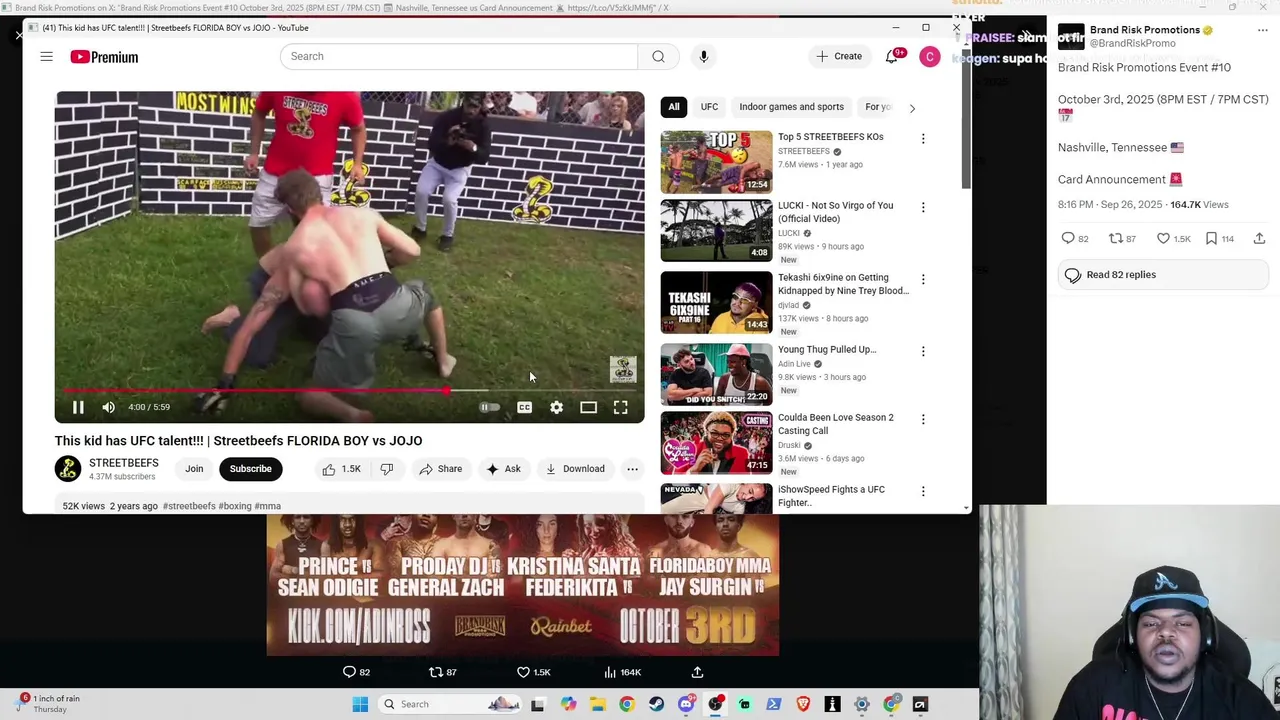Select the All filter chip
Screen dimensions: 1280x720
pos(674,107)
